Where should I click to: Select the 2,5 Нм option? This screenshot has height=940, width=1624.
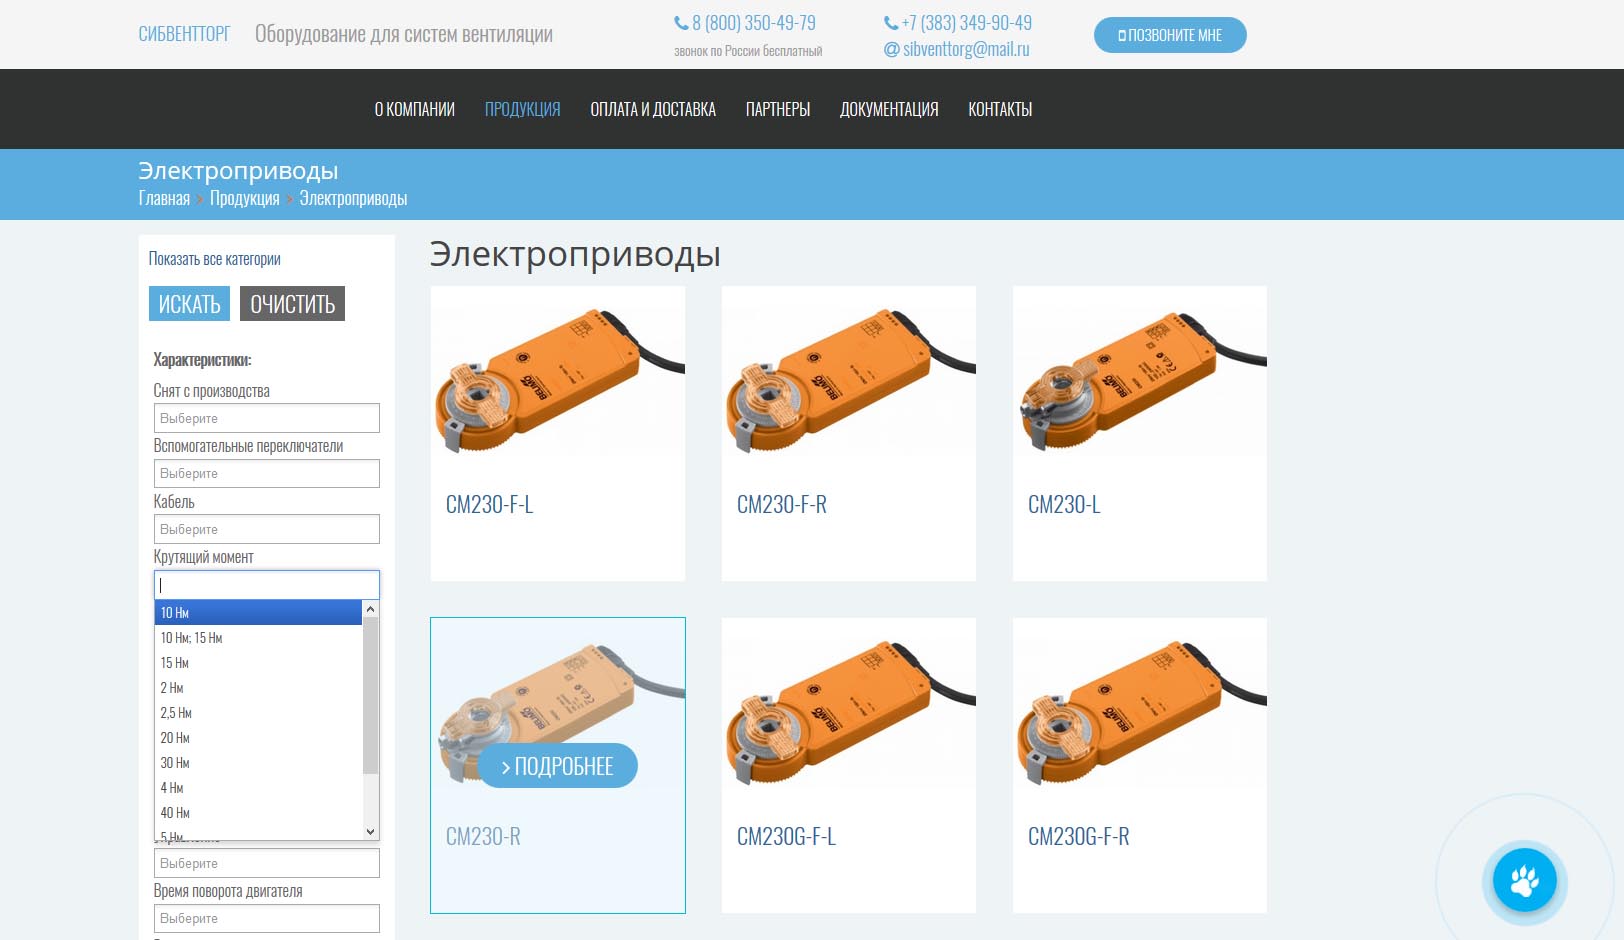pos(258,712)
